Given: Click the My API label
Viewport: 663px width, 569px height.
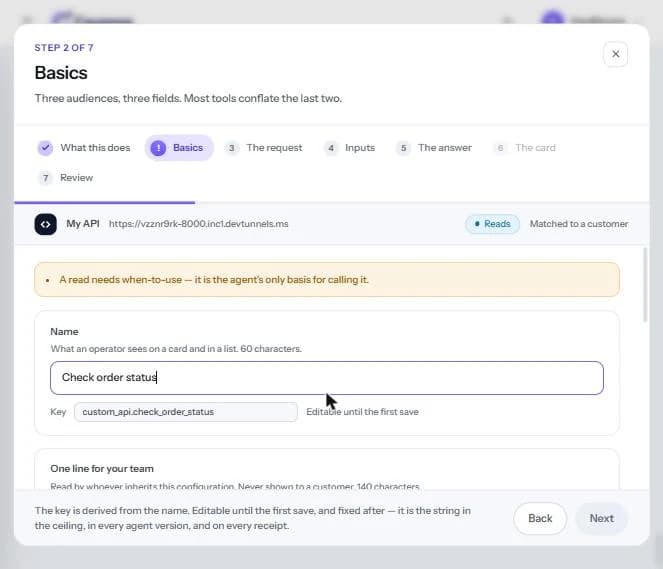Looking at the screenshot, I should pyautogui.click(x=83, y=224).
